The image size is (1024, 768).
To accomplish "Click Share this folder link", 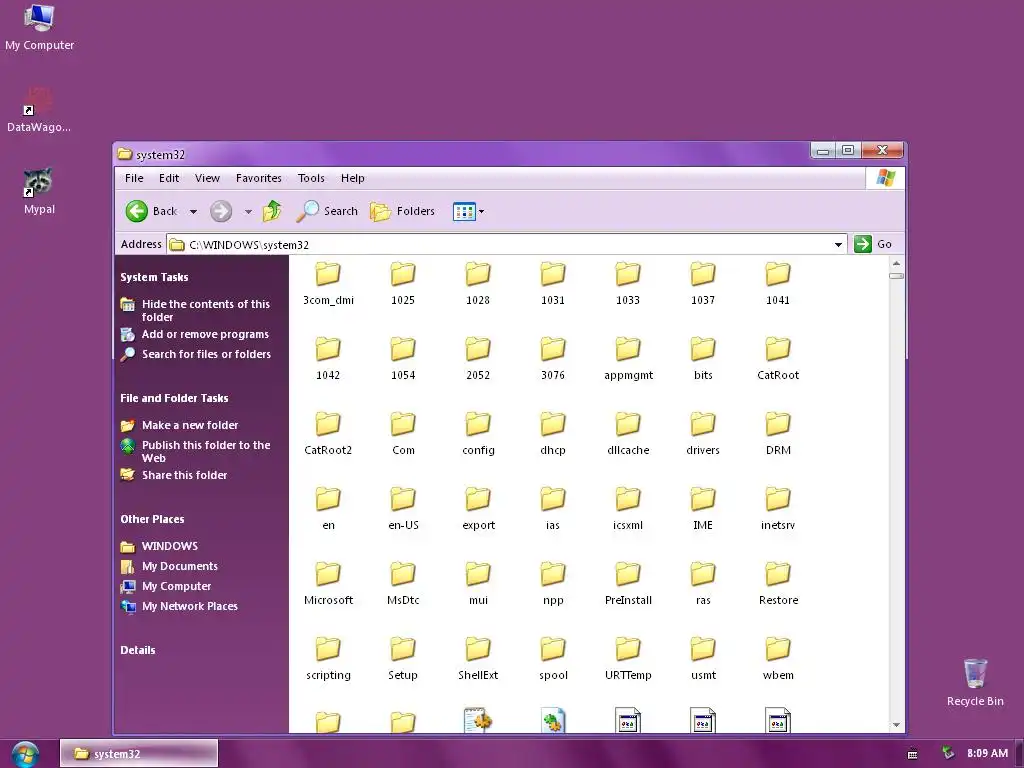I will 184,475.
